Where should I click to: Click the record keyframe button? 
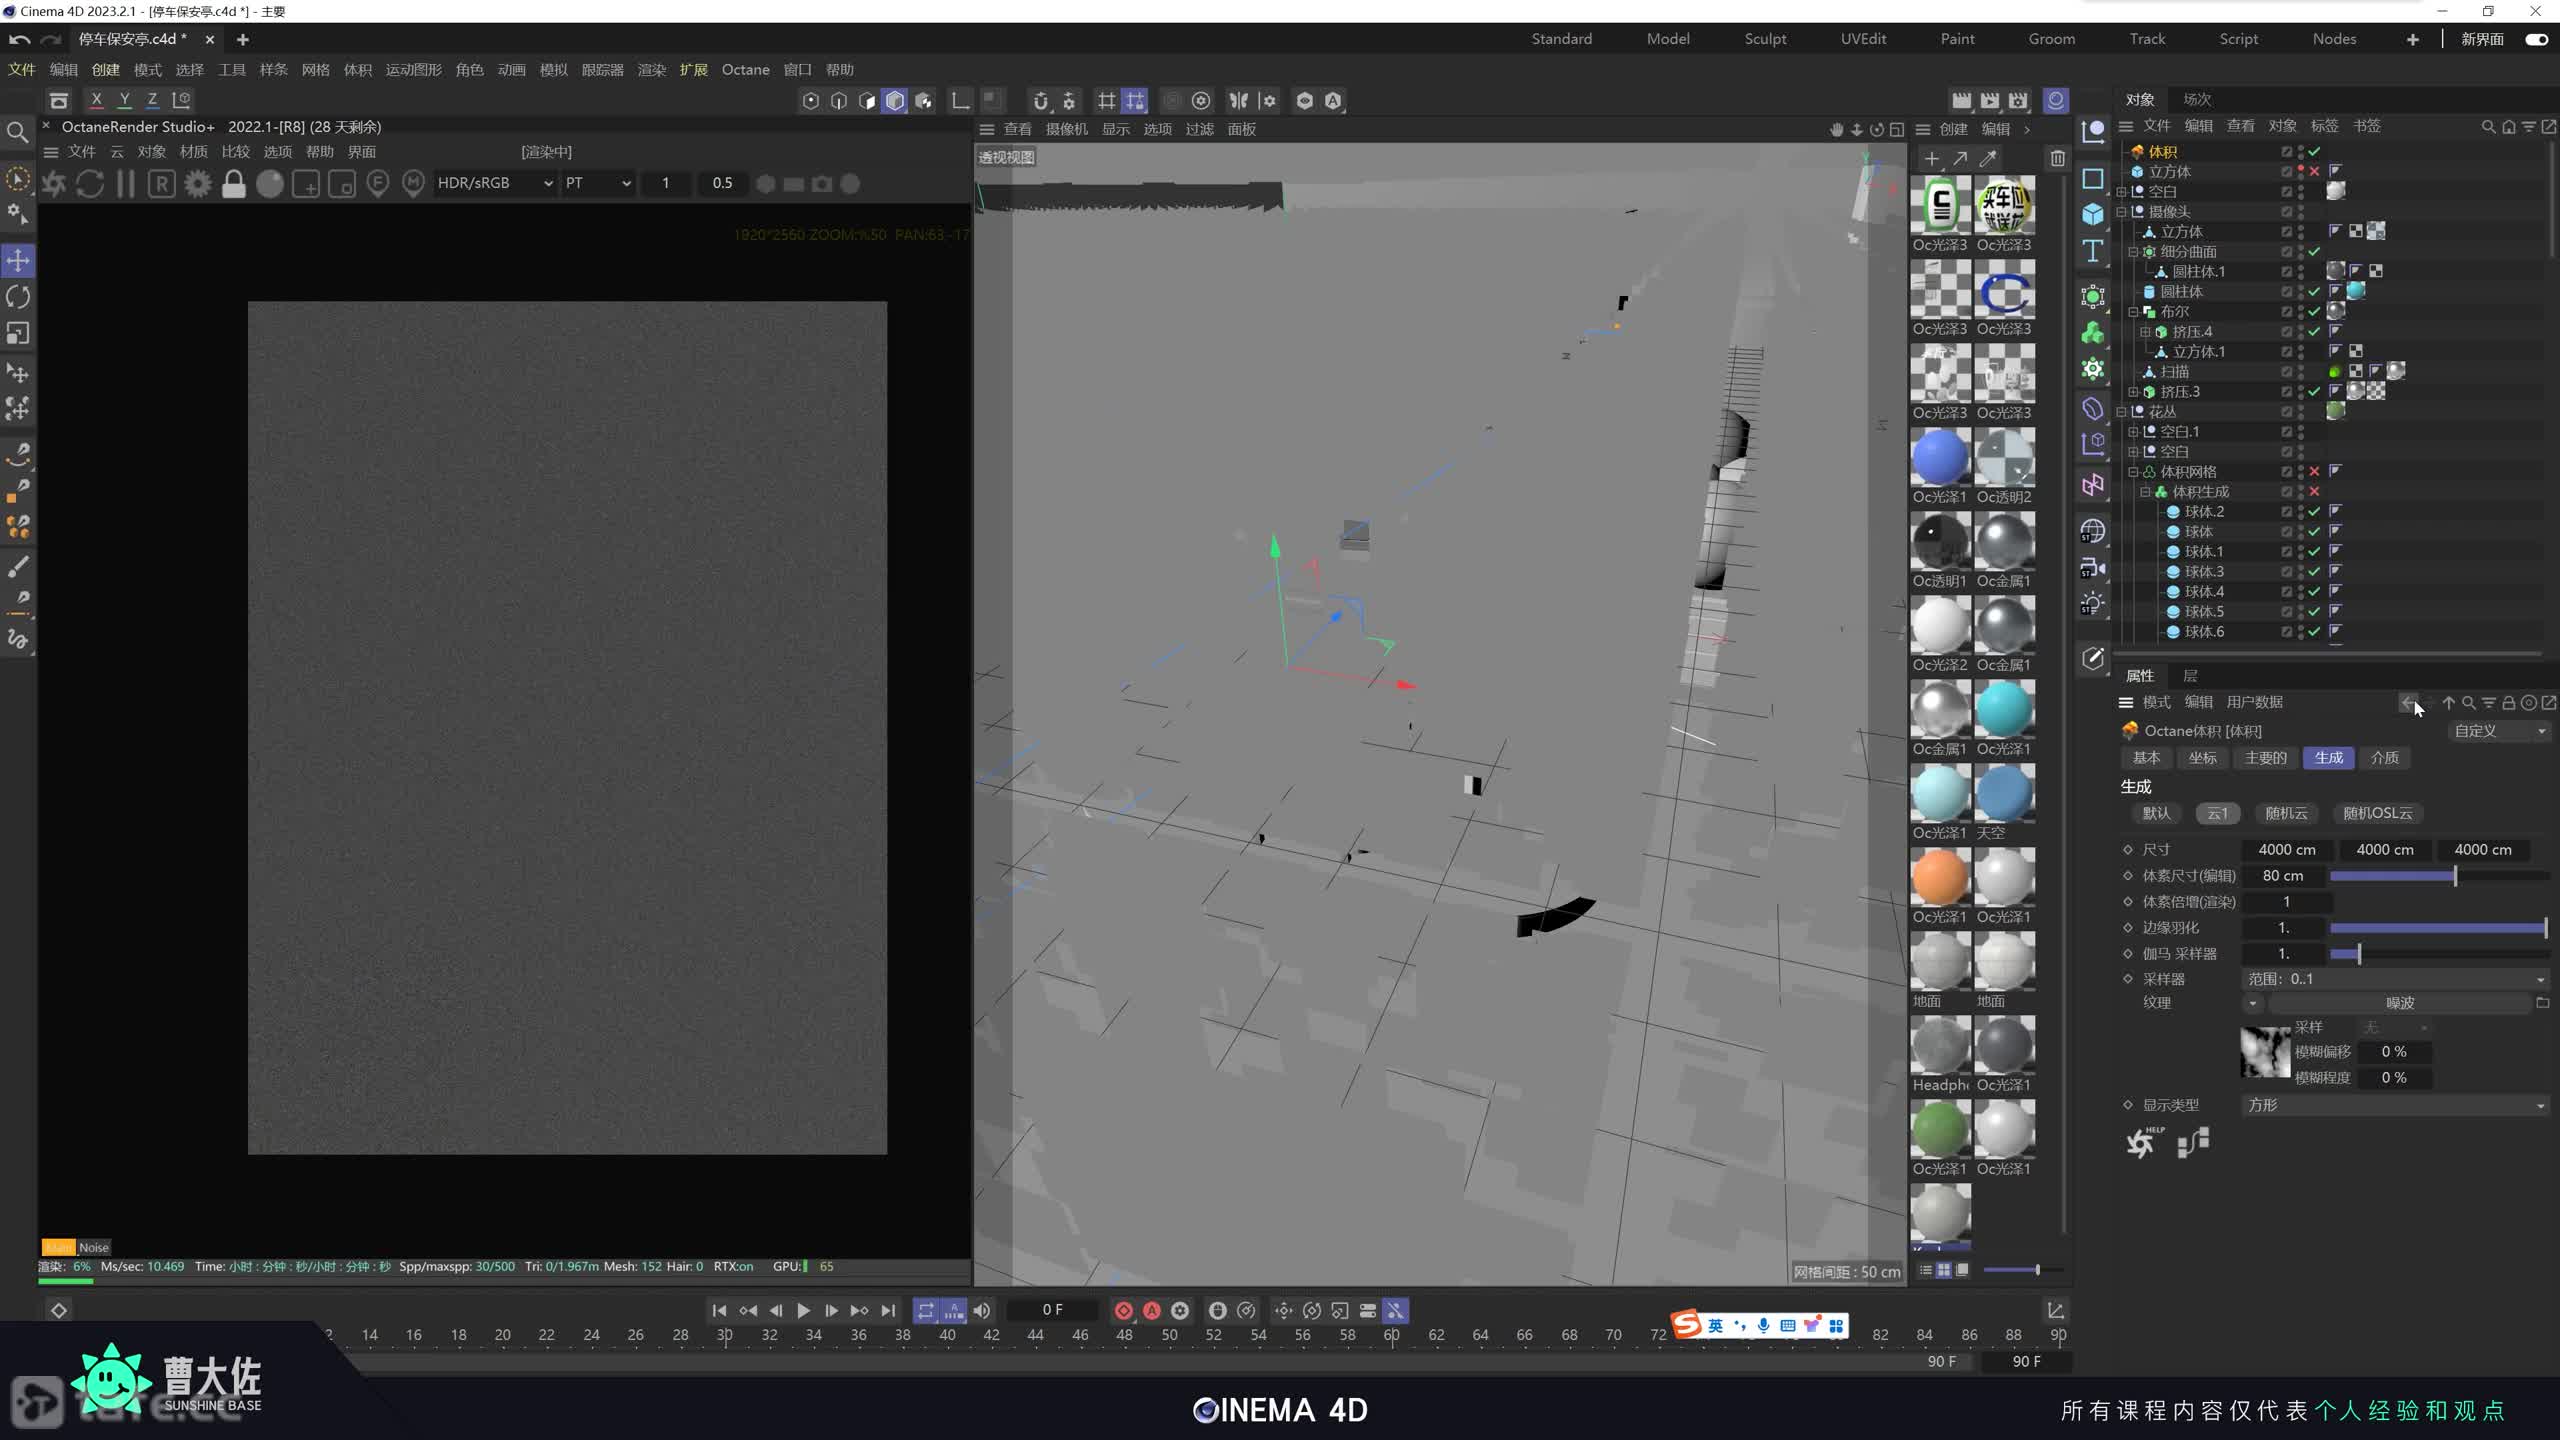pyautogui.click(x=1123, y=1310)
